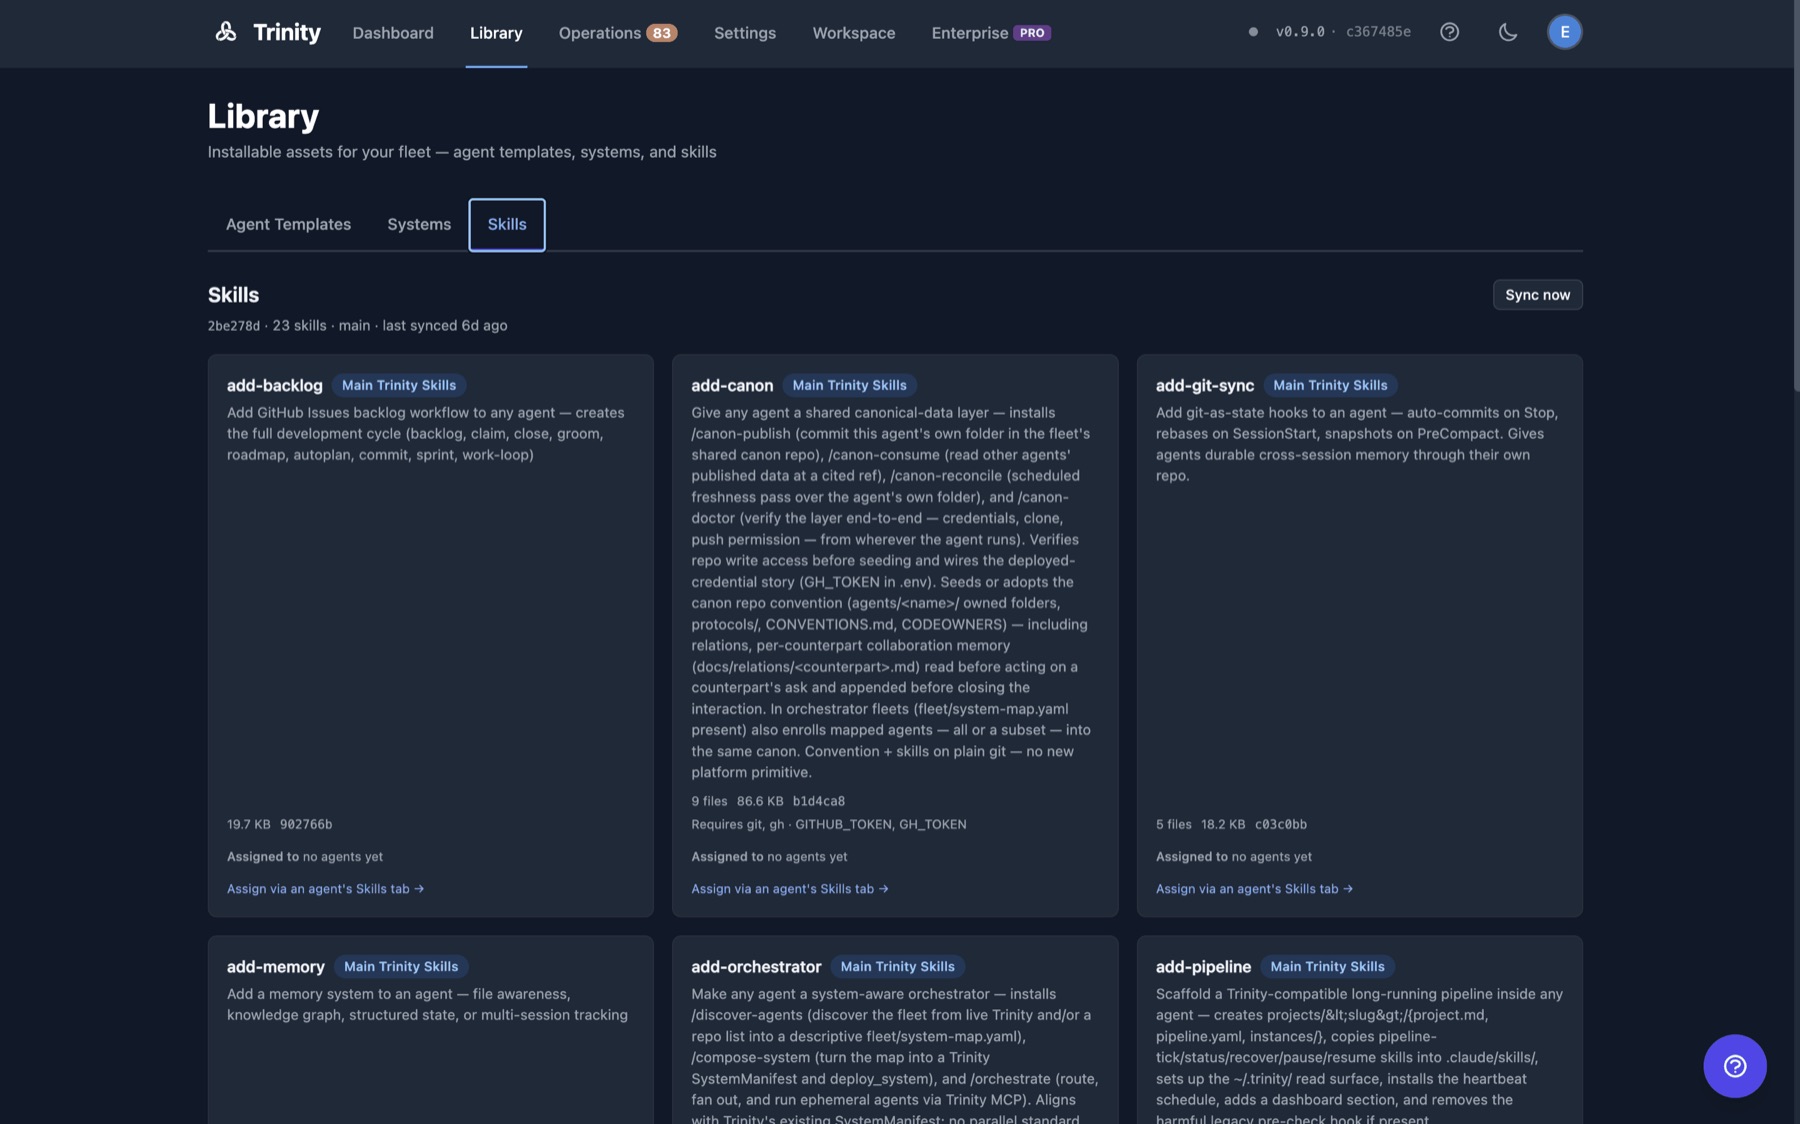
Task: Click the add-pipeline skill title
Action: [1203, 967]
